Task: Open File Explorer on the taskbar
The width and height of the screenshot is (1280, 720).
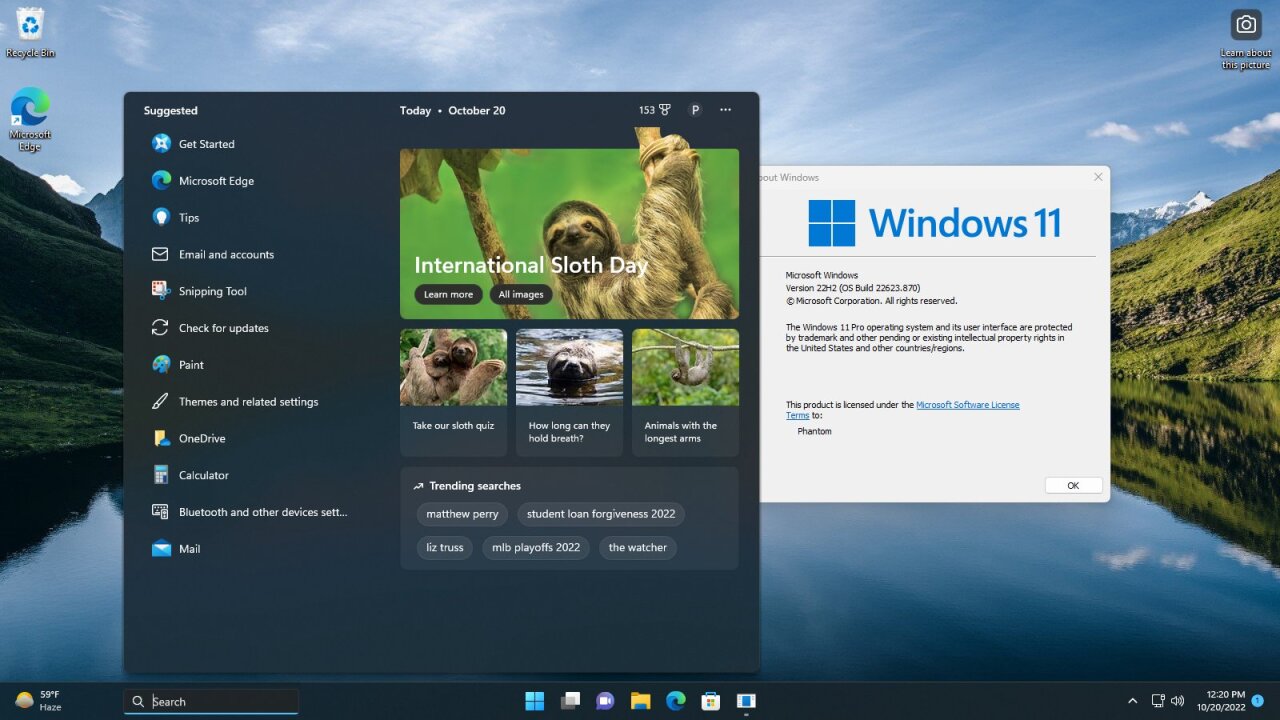Action: (x=641, y=701)
